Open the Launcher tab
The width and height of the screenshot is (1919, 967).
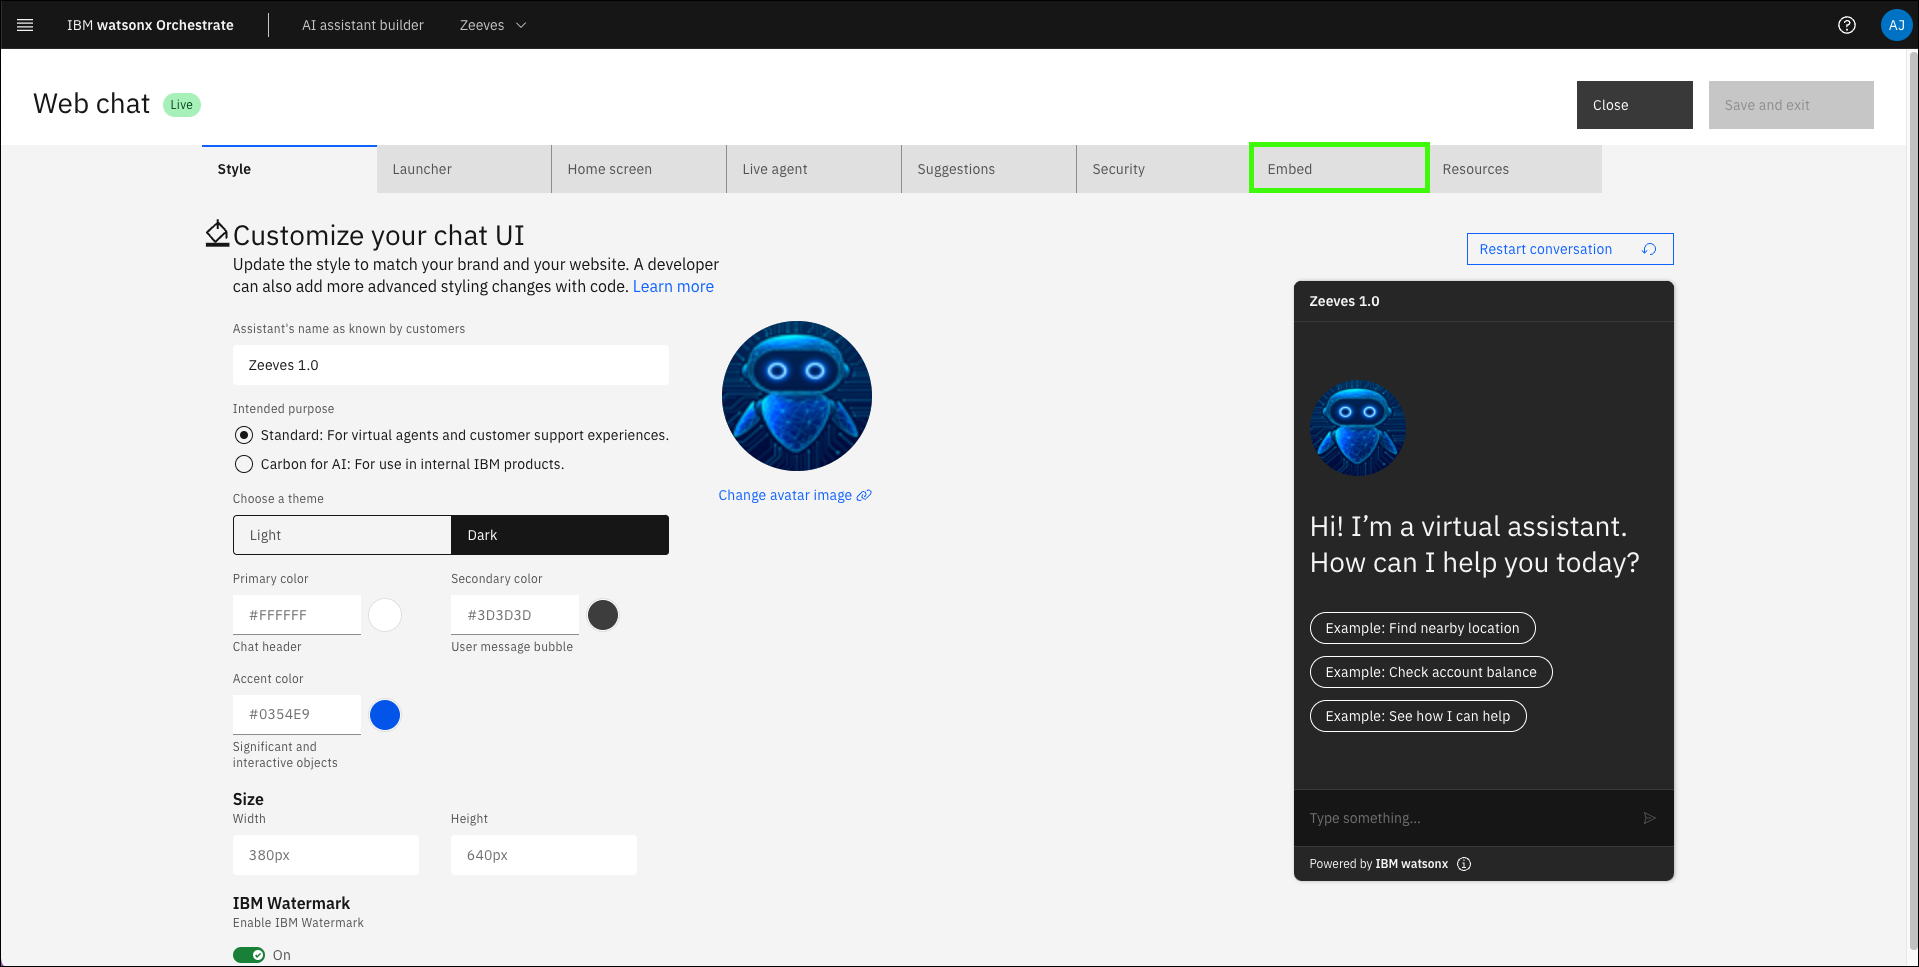click(x=464, y=169)
